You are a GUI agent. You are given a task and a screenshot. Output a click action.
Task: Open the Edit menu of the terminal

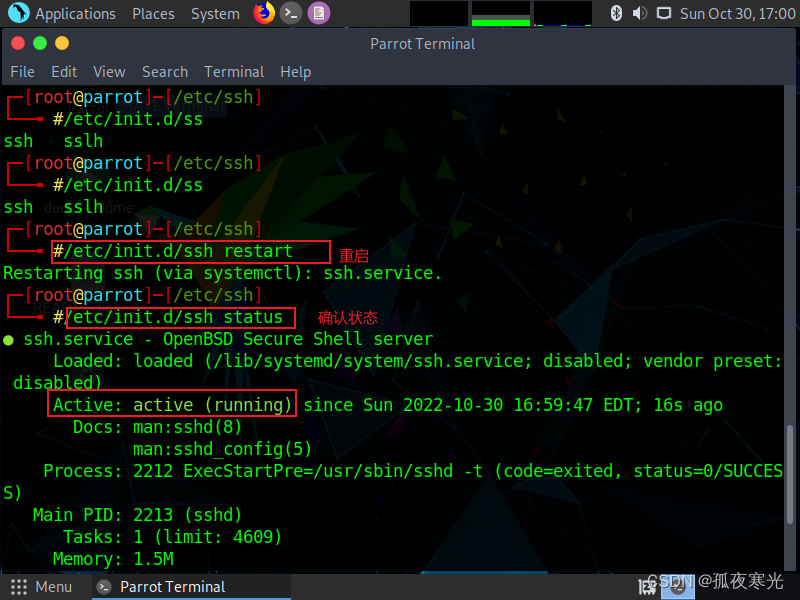63,71
